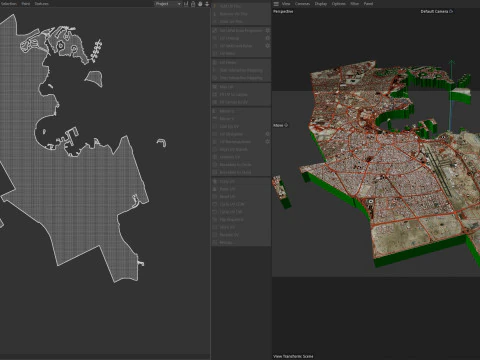Open the Display menu
The image size is (480, 360).
[x=321, y=4]
